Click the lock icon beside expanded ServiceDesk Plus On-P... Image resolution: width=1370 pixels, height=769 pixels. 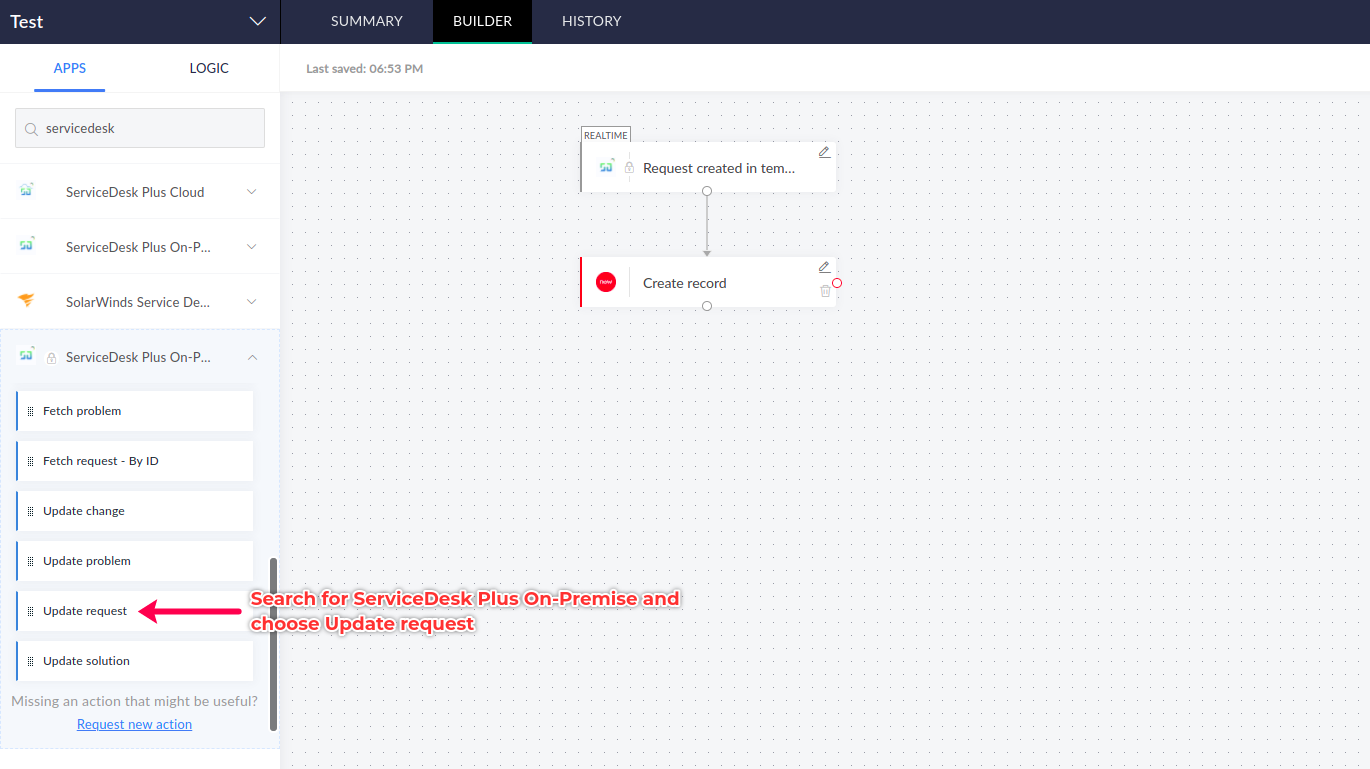tap(51, 357)
